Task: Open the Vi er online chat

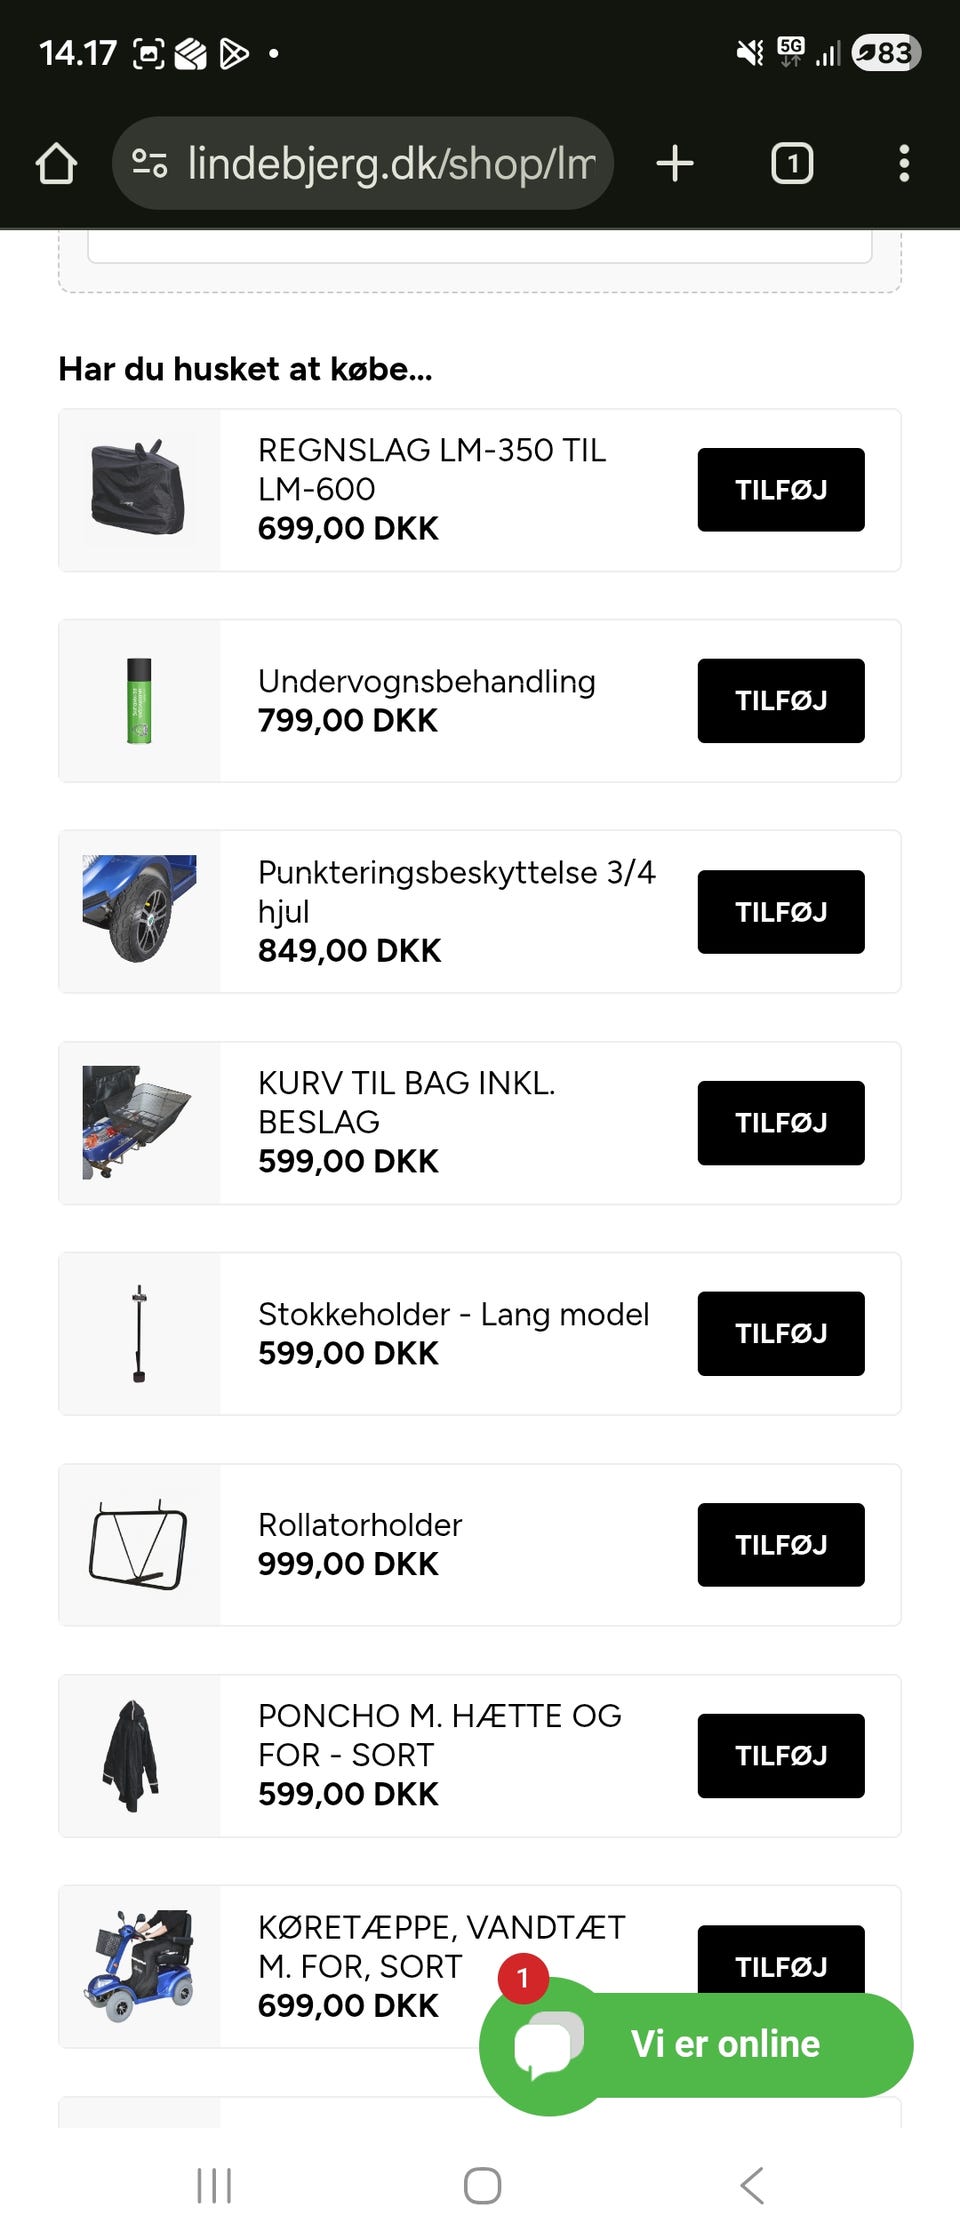Action: click(696, 2045)
